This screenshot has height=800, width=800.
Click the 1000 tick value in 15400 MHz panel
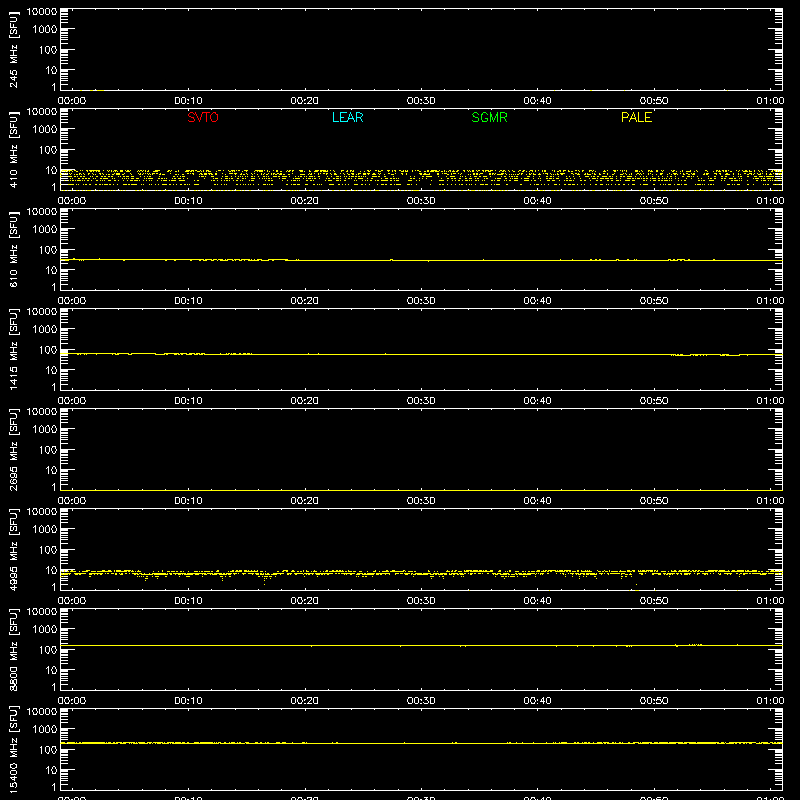pyautogui.click(x=45, y=730)
